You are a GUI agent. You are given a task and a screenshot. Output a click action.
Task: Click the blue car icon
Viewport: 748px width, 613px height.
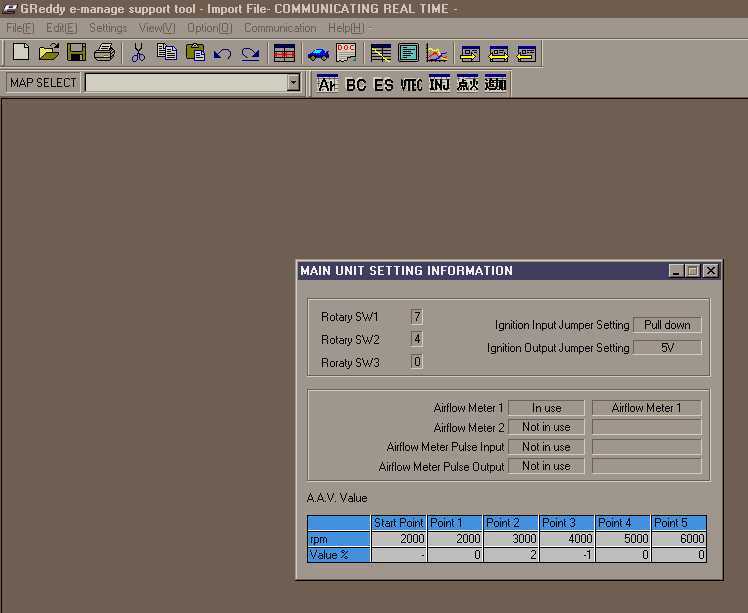coord(318,54)
